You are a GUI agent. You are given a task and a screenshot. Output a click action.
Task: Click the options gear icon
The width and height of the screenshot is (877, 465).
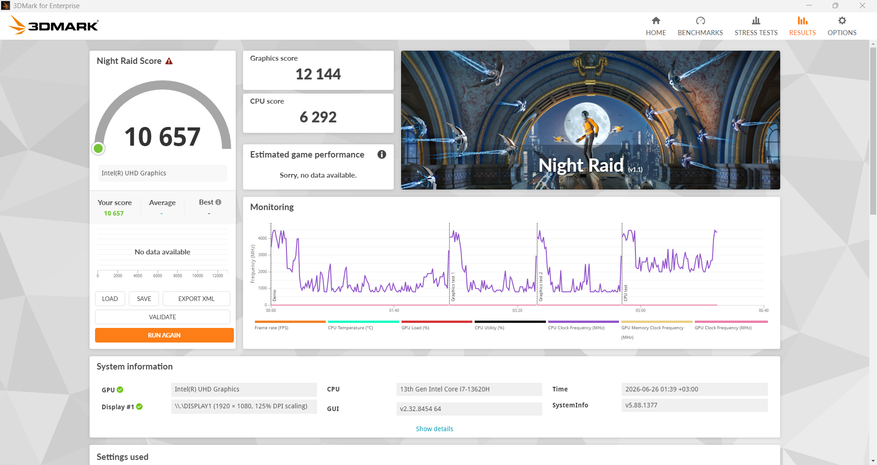(x=842, y=21)
